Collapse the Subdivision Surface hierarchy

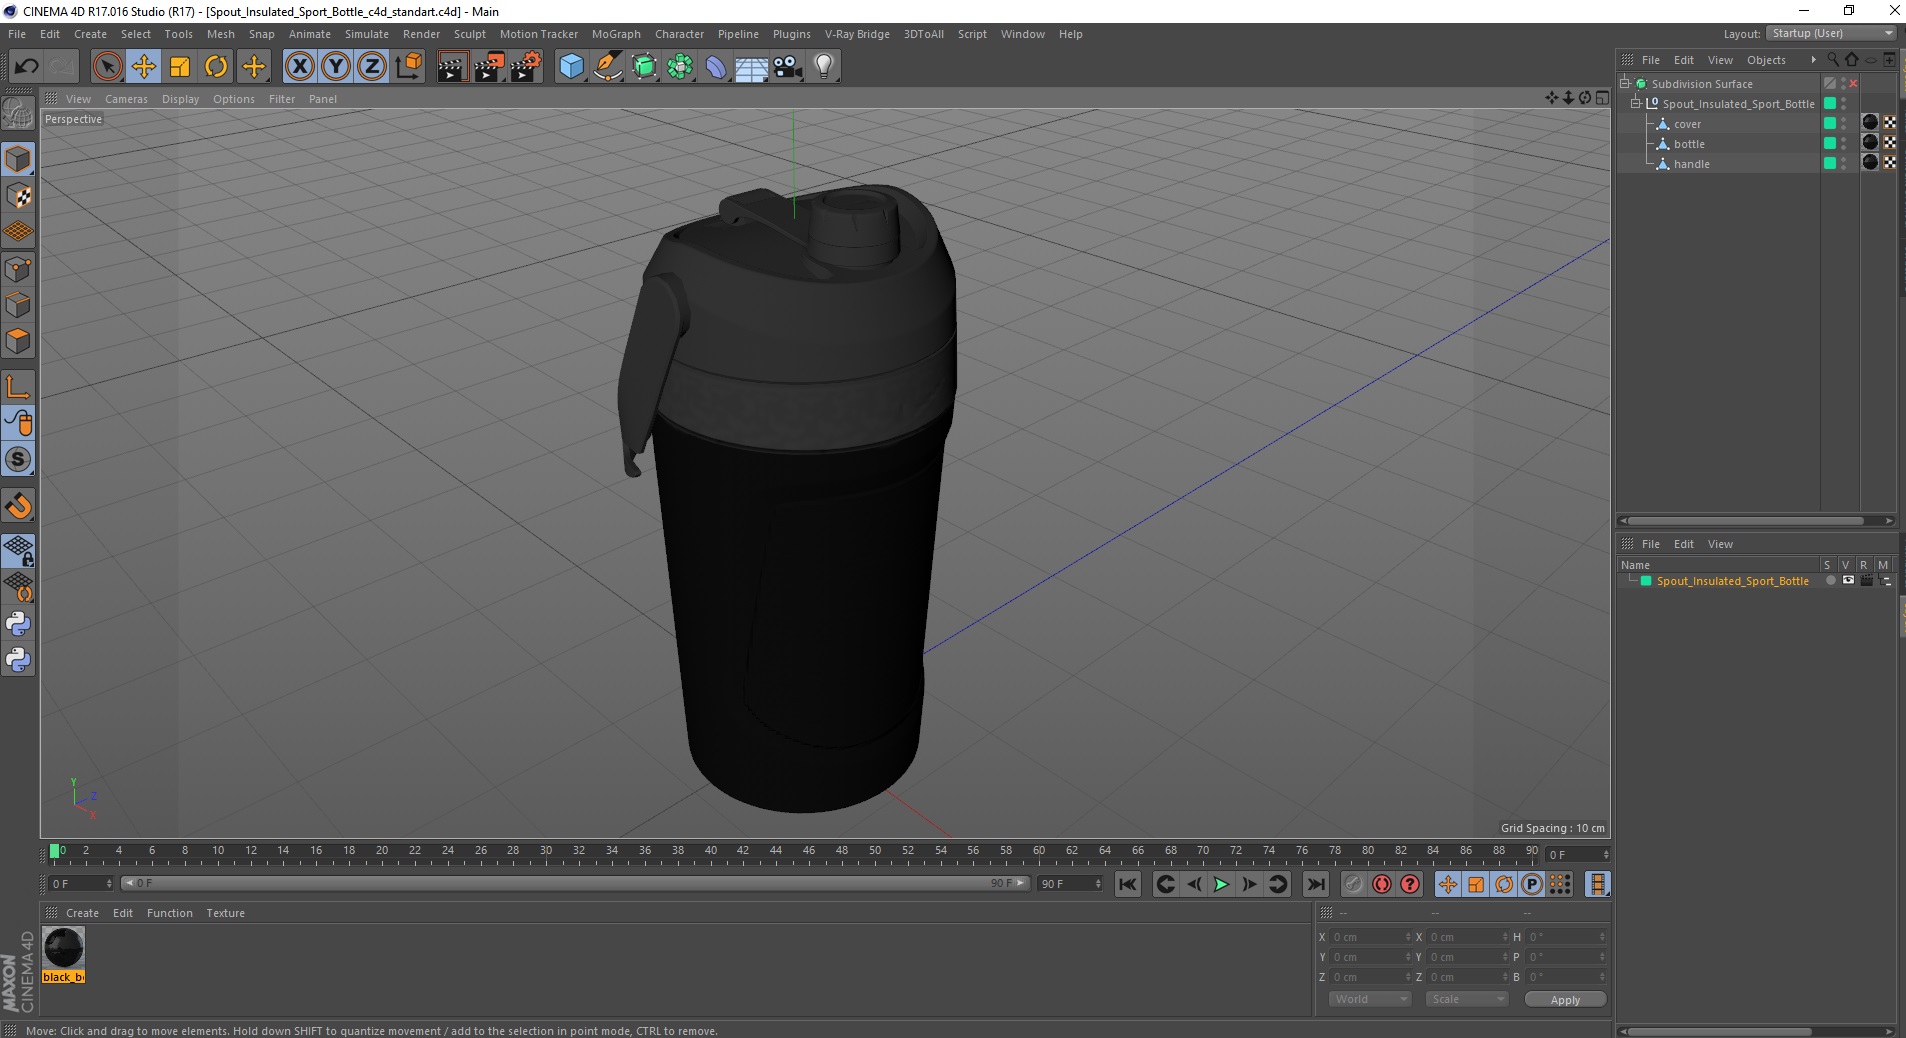(1626, 83)
